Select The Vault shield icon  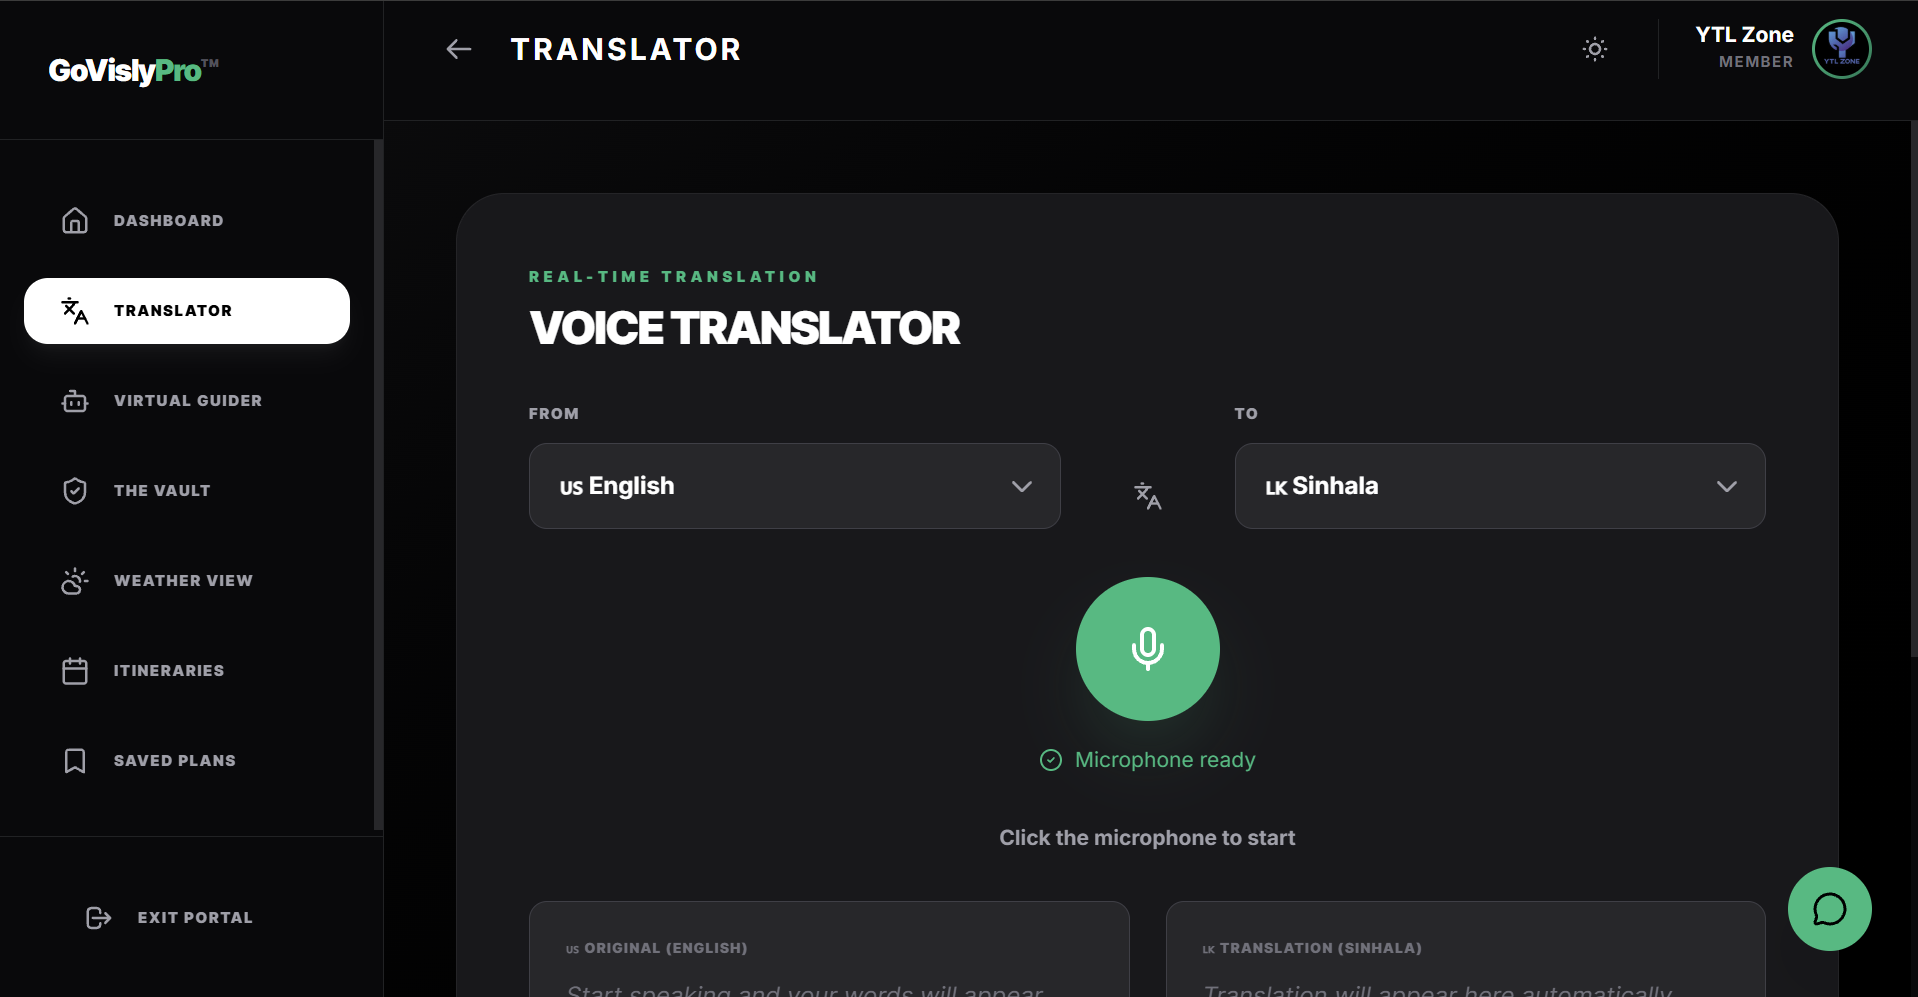pyautogui.click(x=75, y=490)
